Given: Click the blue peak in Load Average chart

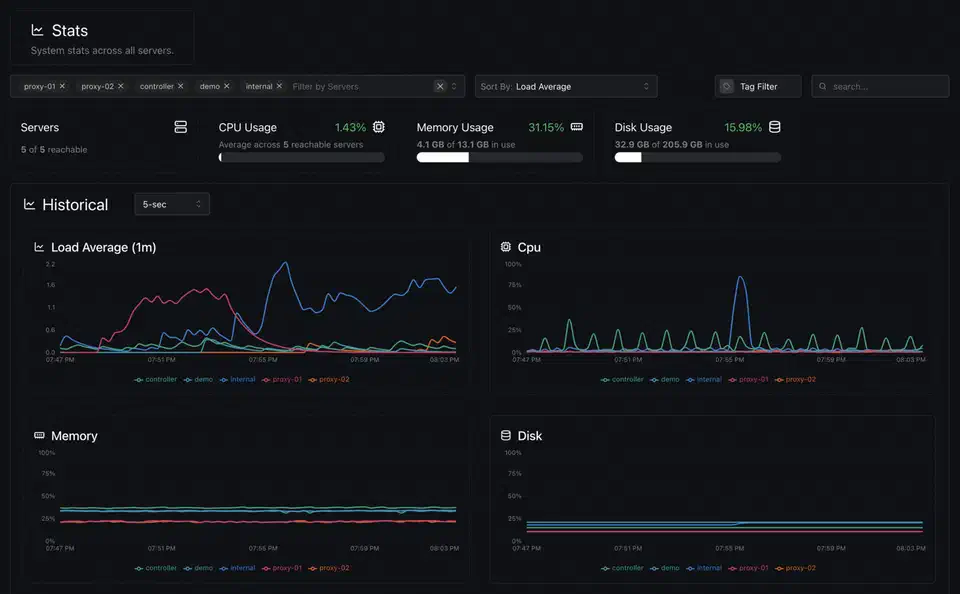Looking at the screenshot, I should 285,265.
